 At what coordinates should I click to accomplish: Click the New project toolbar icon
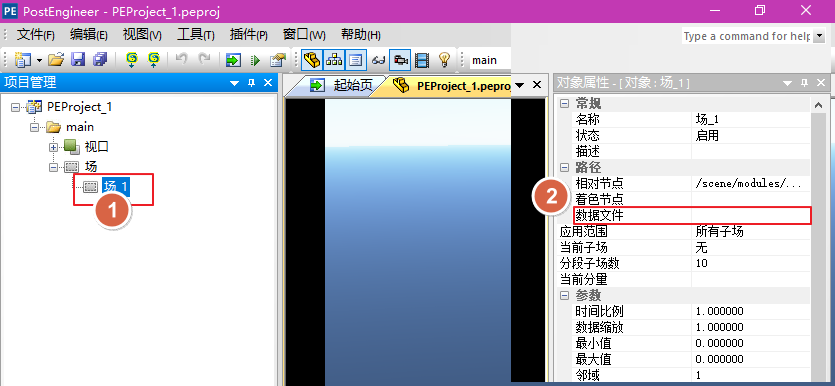pos(22,60)
